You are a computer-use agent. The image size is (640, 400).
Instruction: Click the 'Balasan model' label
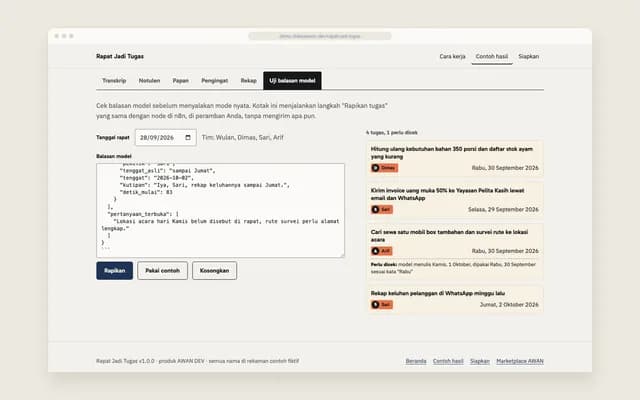pos(114,156)
